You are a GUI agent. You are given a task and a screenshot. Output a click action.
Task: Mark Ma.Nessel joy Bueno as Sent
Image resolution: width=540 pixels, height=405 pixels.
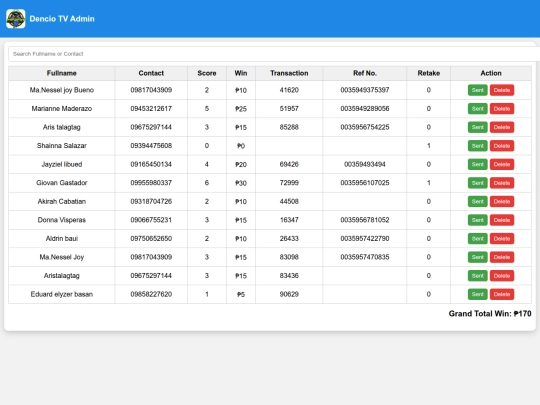(x=477, y=90)
